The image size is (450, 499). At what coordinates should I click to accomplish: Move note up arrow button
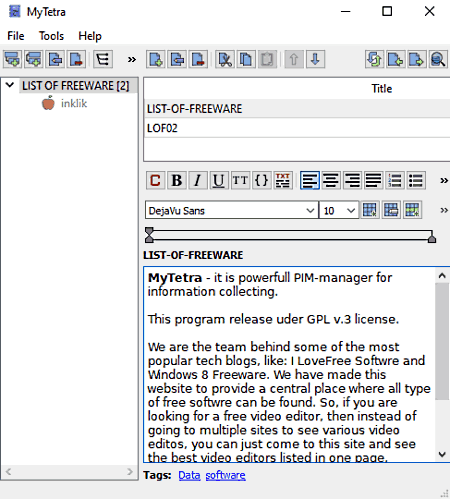tap(294, 60)
